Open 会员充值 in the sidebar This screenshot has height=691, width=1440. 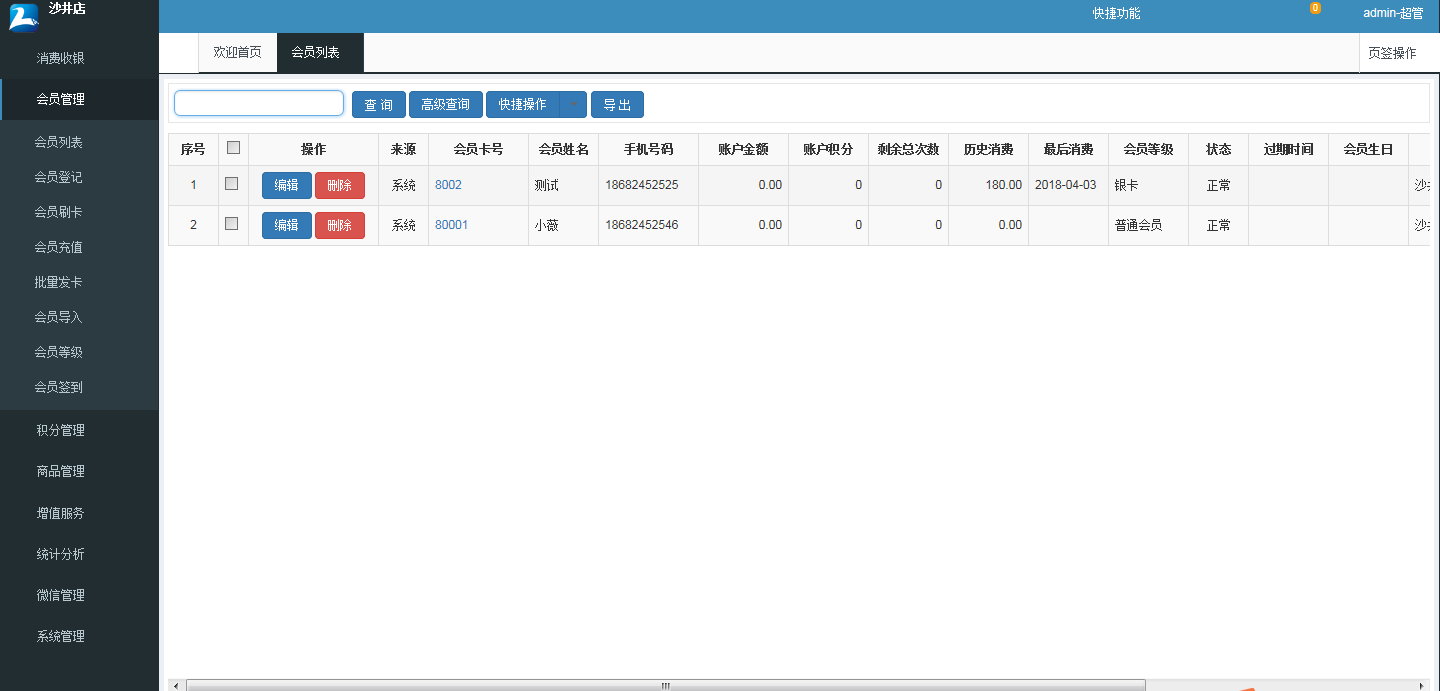[x=58, y=247]
